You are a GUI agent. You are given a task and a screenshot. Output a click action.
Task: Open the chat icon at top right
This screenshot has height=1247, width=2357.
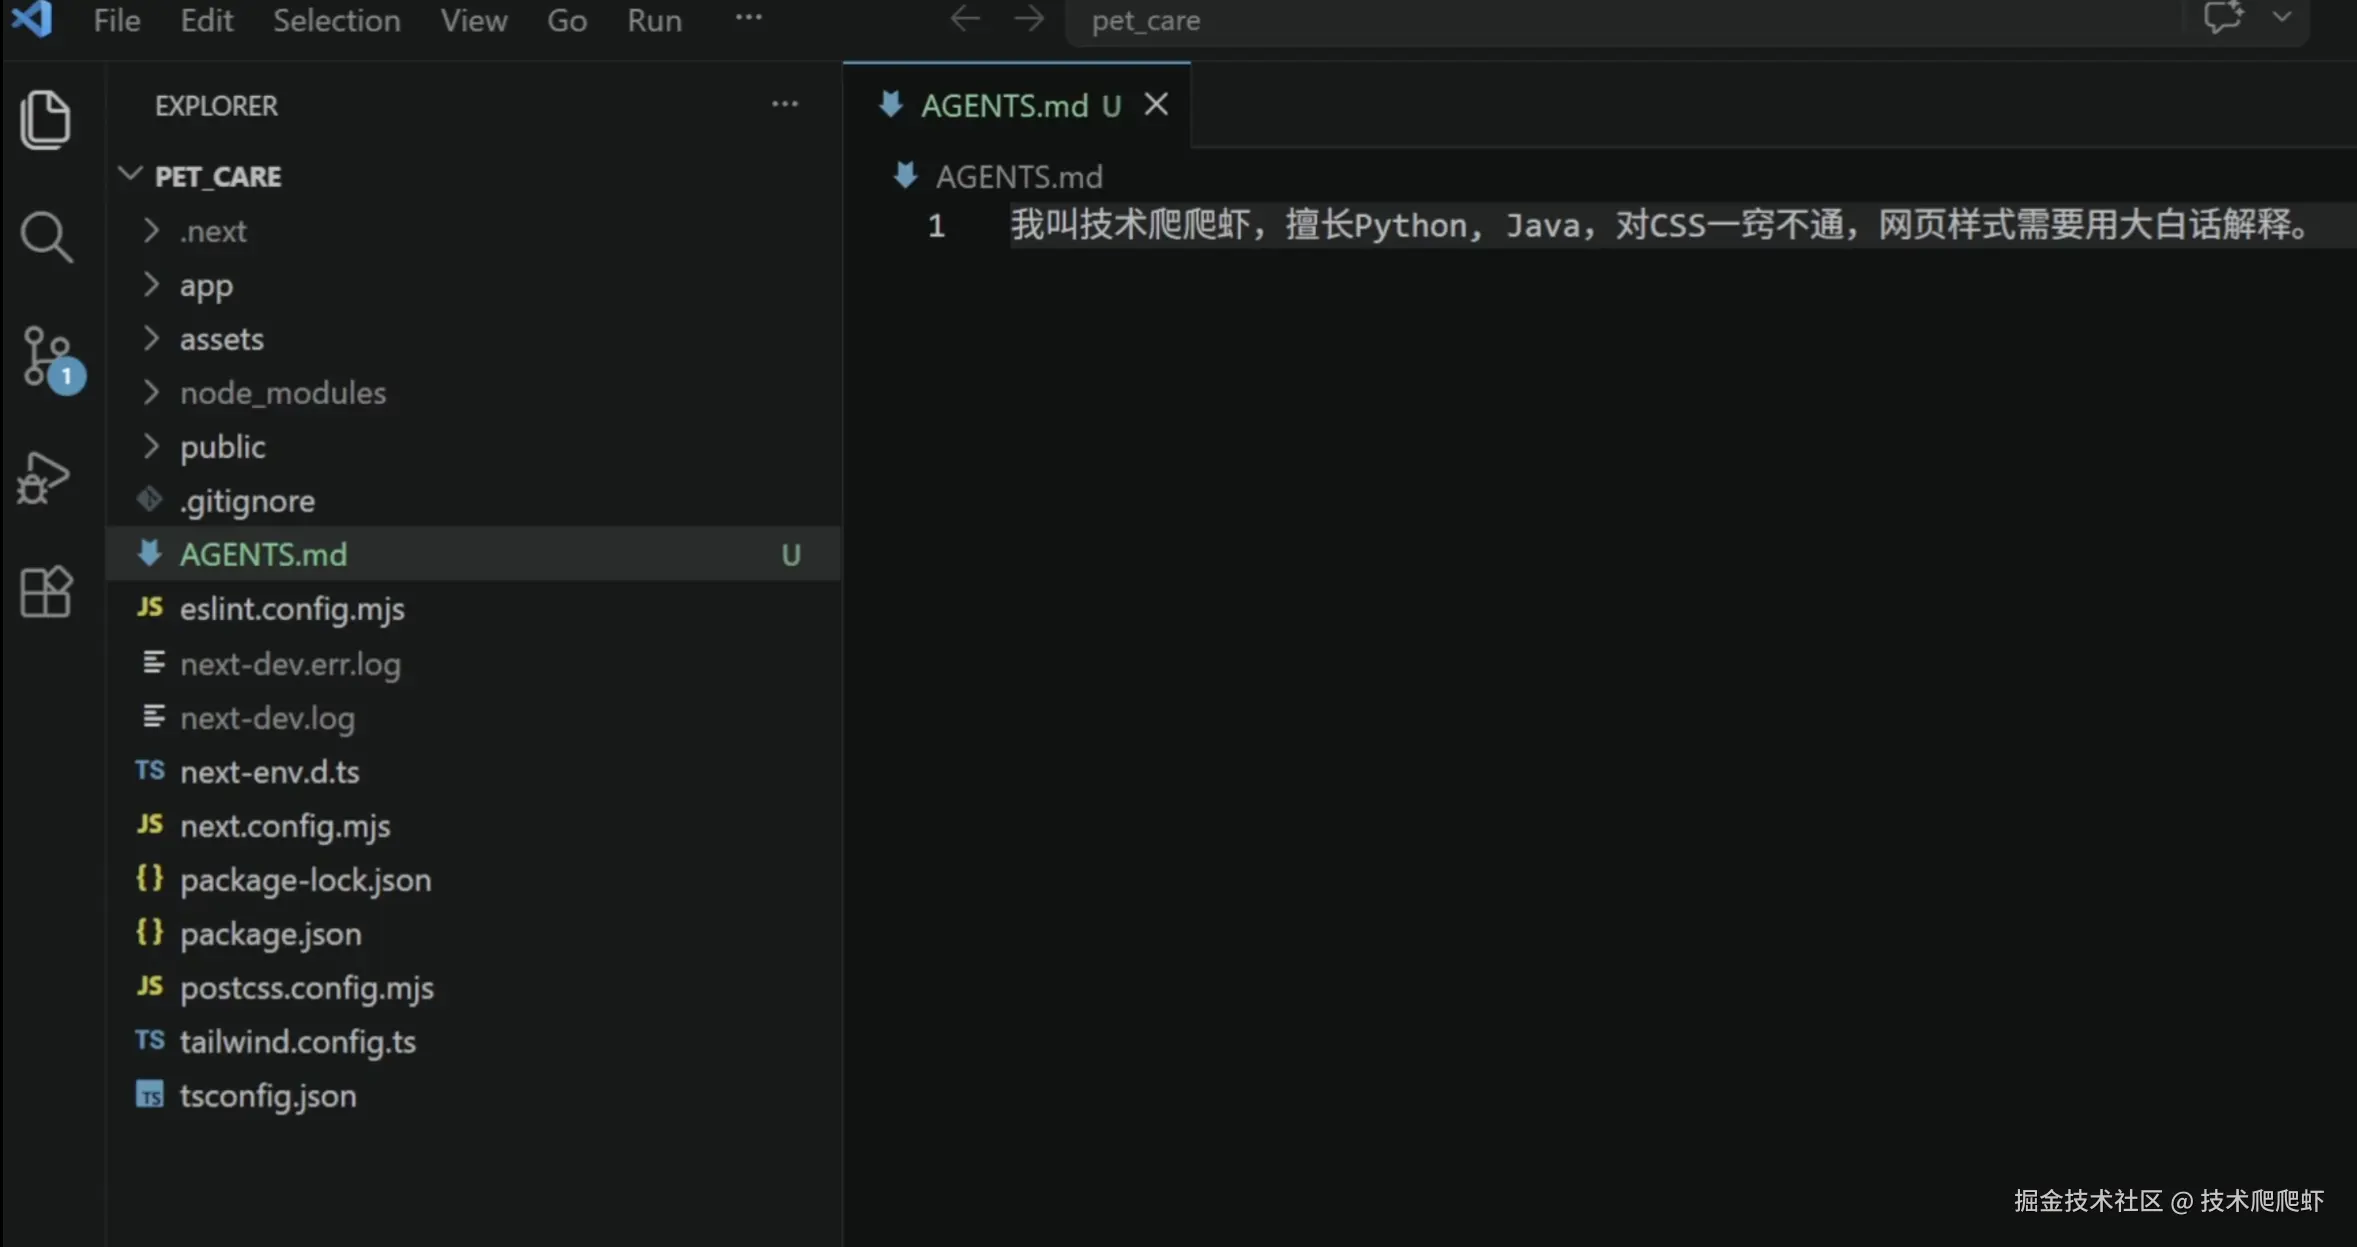point(2222,18)
